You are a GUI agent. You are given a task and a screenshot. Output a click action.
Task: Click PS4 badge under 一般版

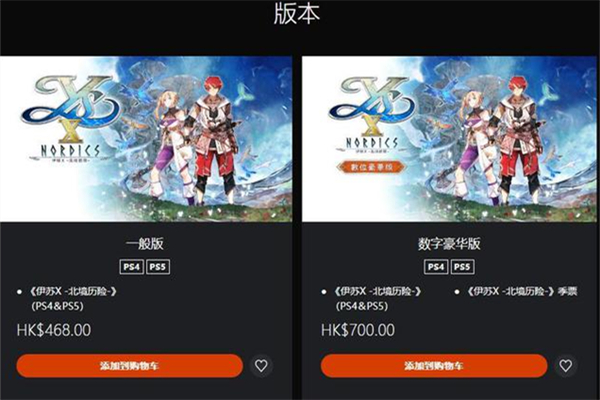pyautogui.click(x=132, y=267)
